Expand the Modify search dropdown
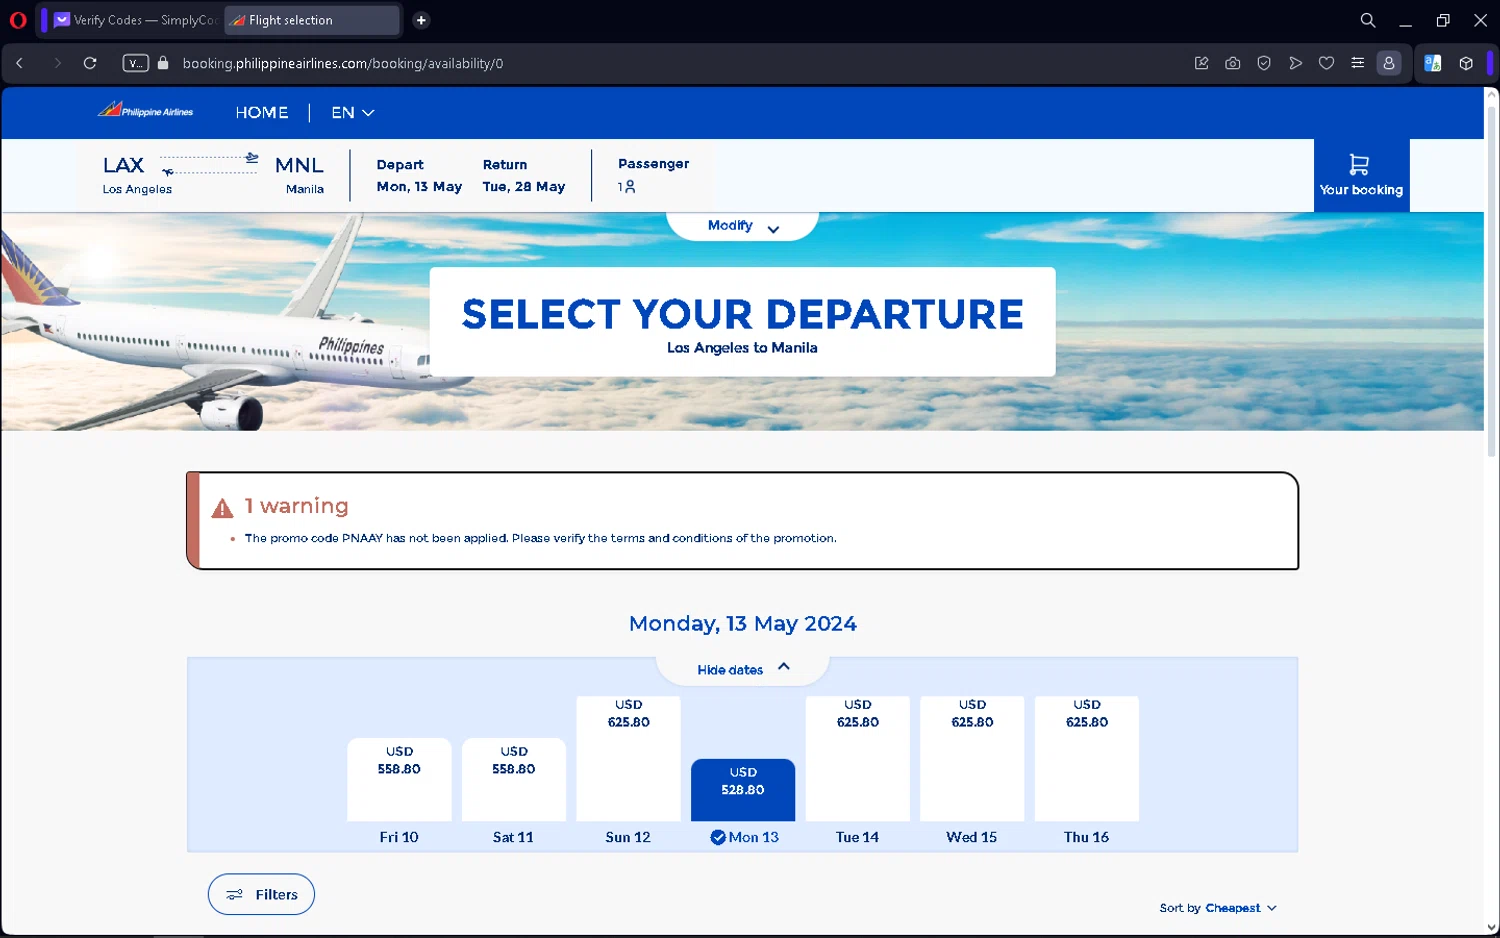Screen dimensions: 1500x938 click(x=743, y=226)
